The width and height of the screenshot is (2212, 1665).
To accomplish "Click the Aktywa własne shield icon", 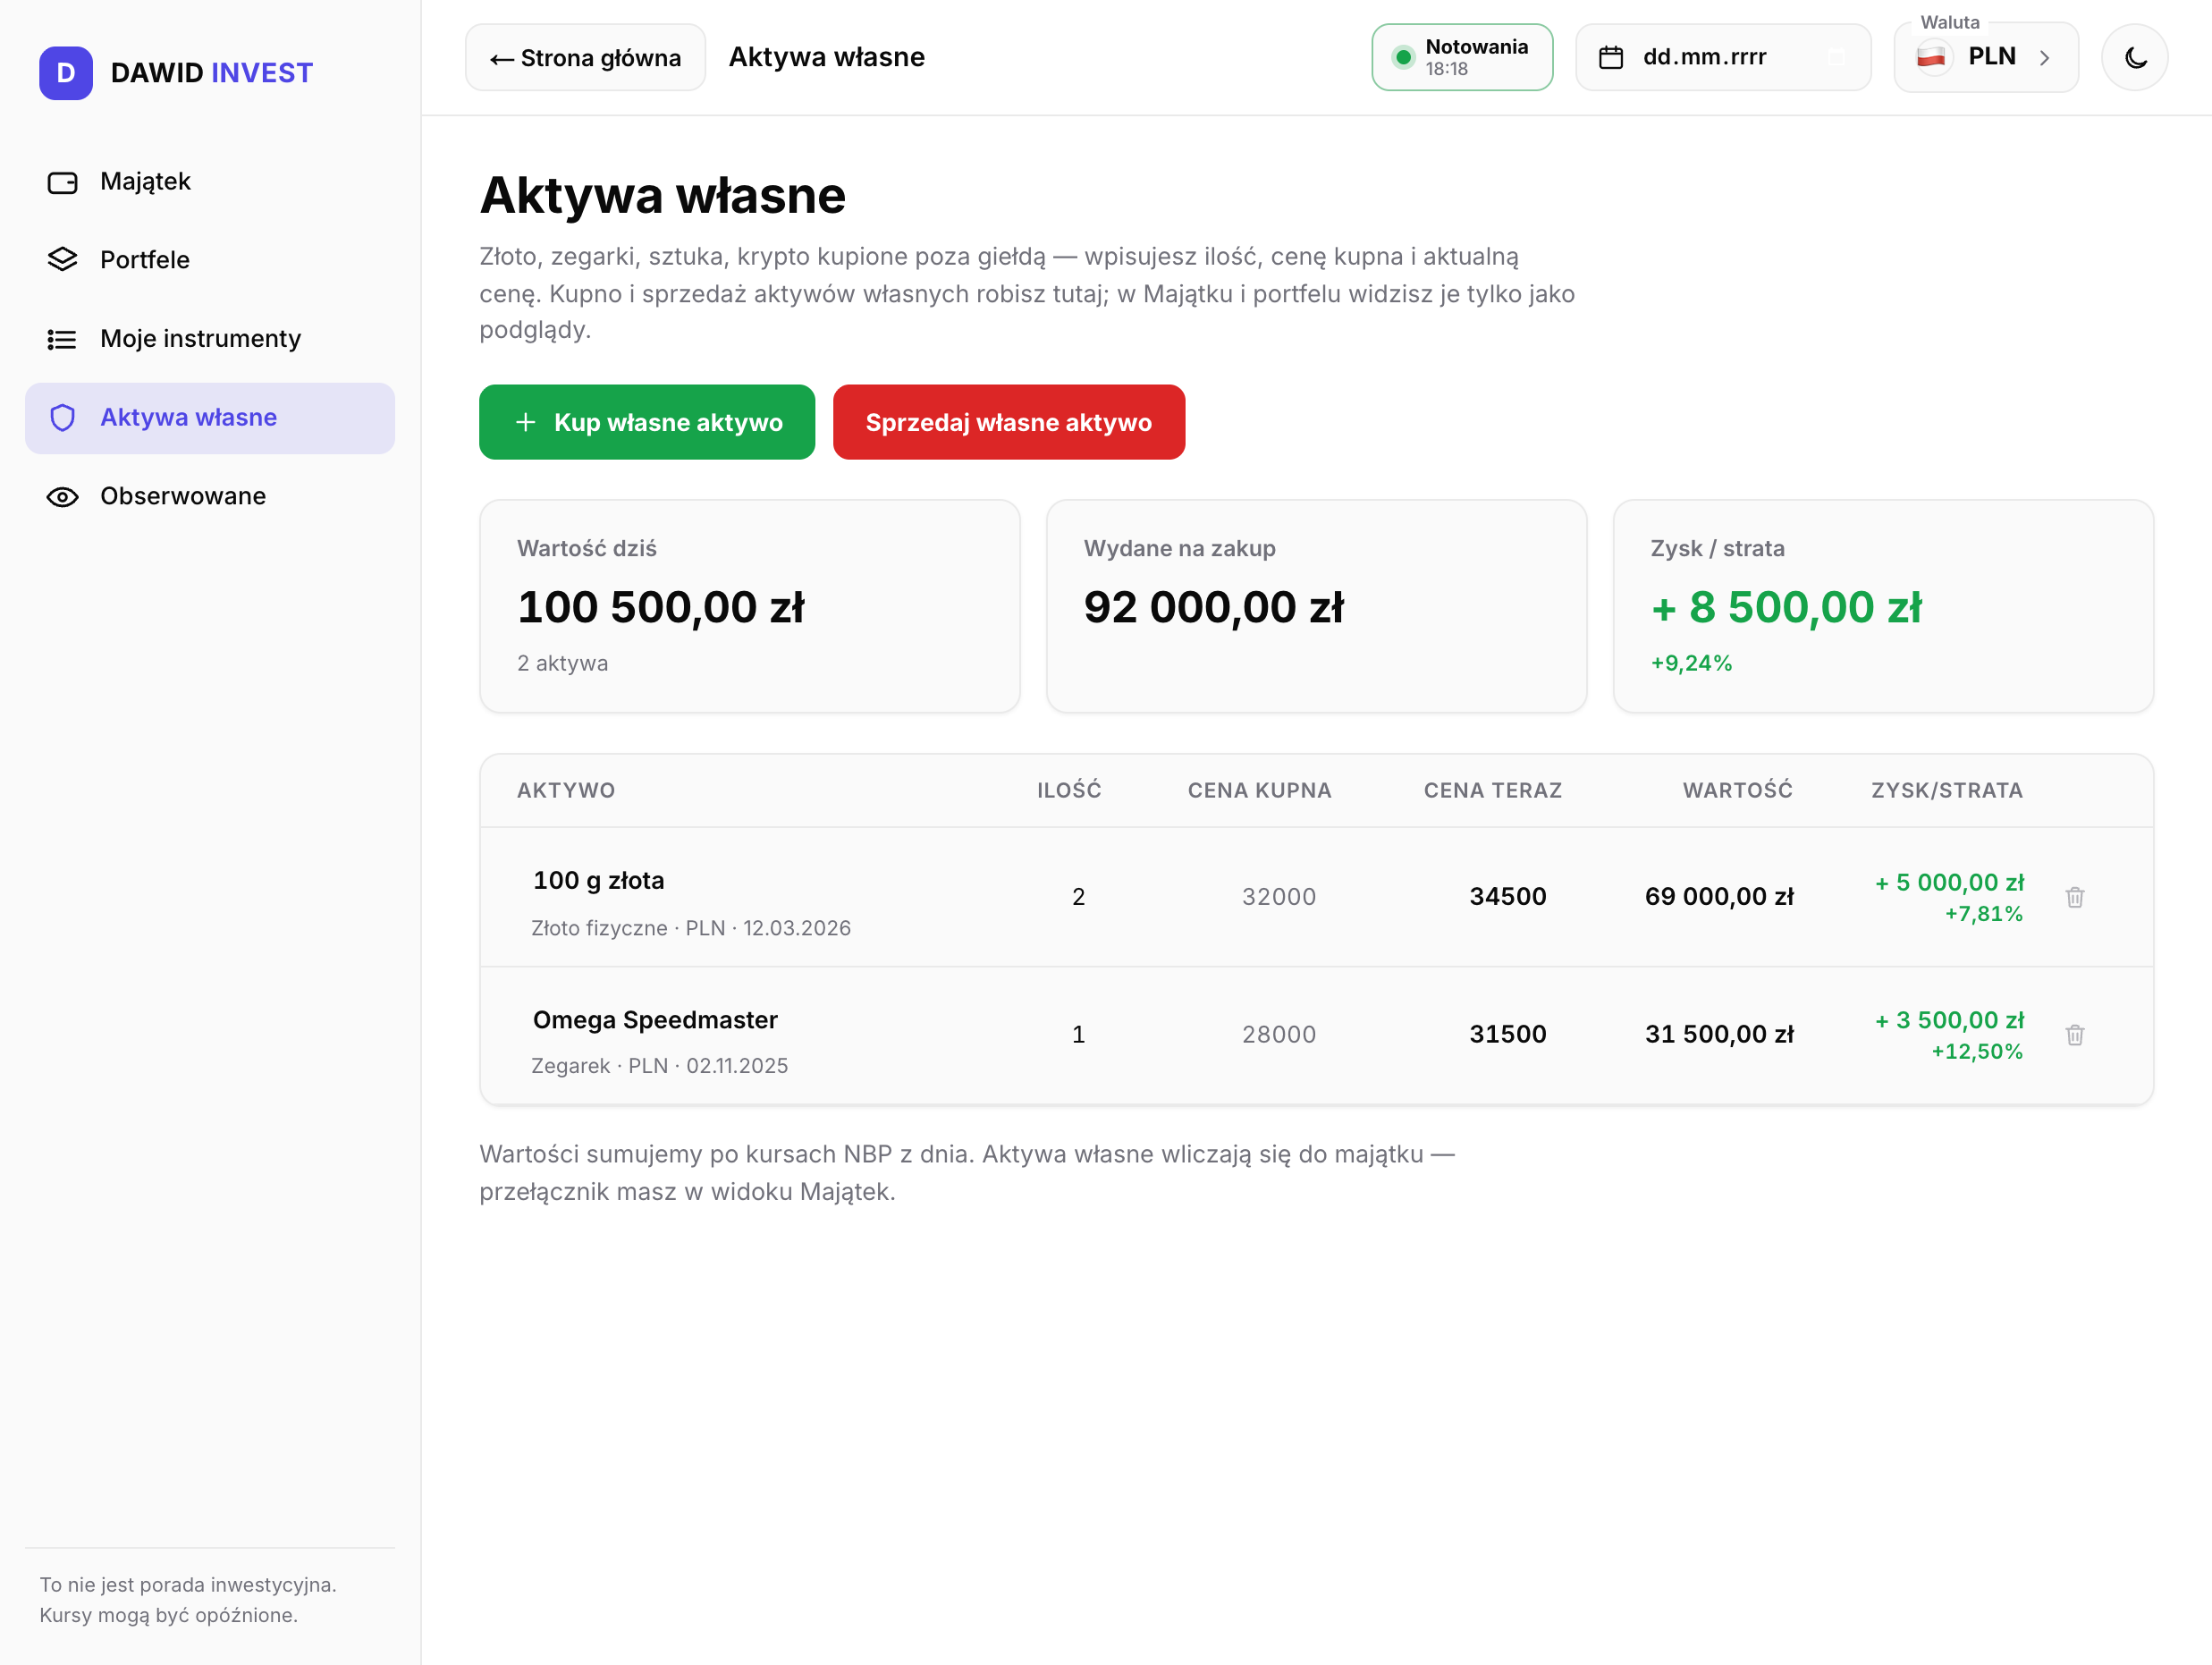I will (x=62, y=418).
